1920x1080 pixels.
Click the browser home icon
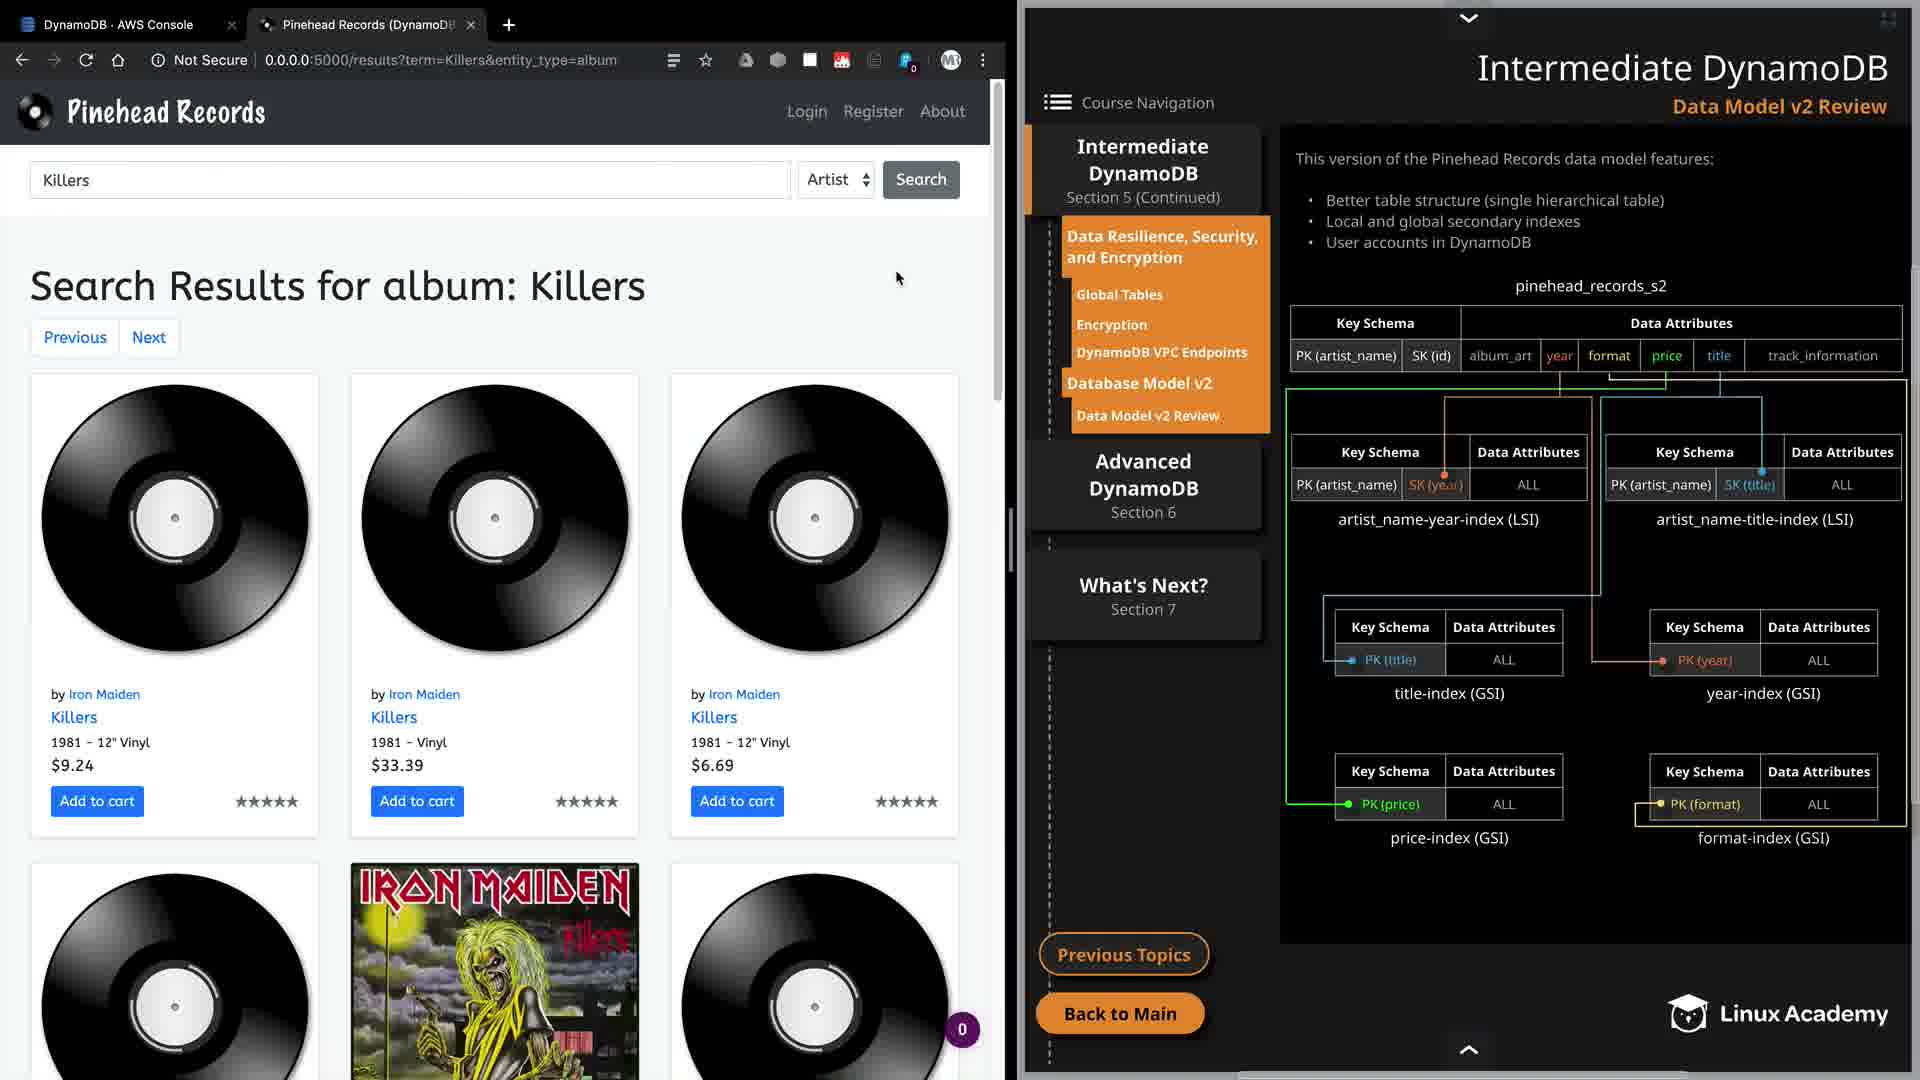pos(118,60)
